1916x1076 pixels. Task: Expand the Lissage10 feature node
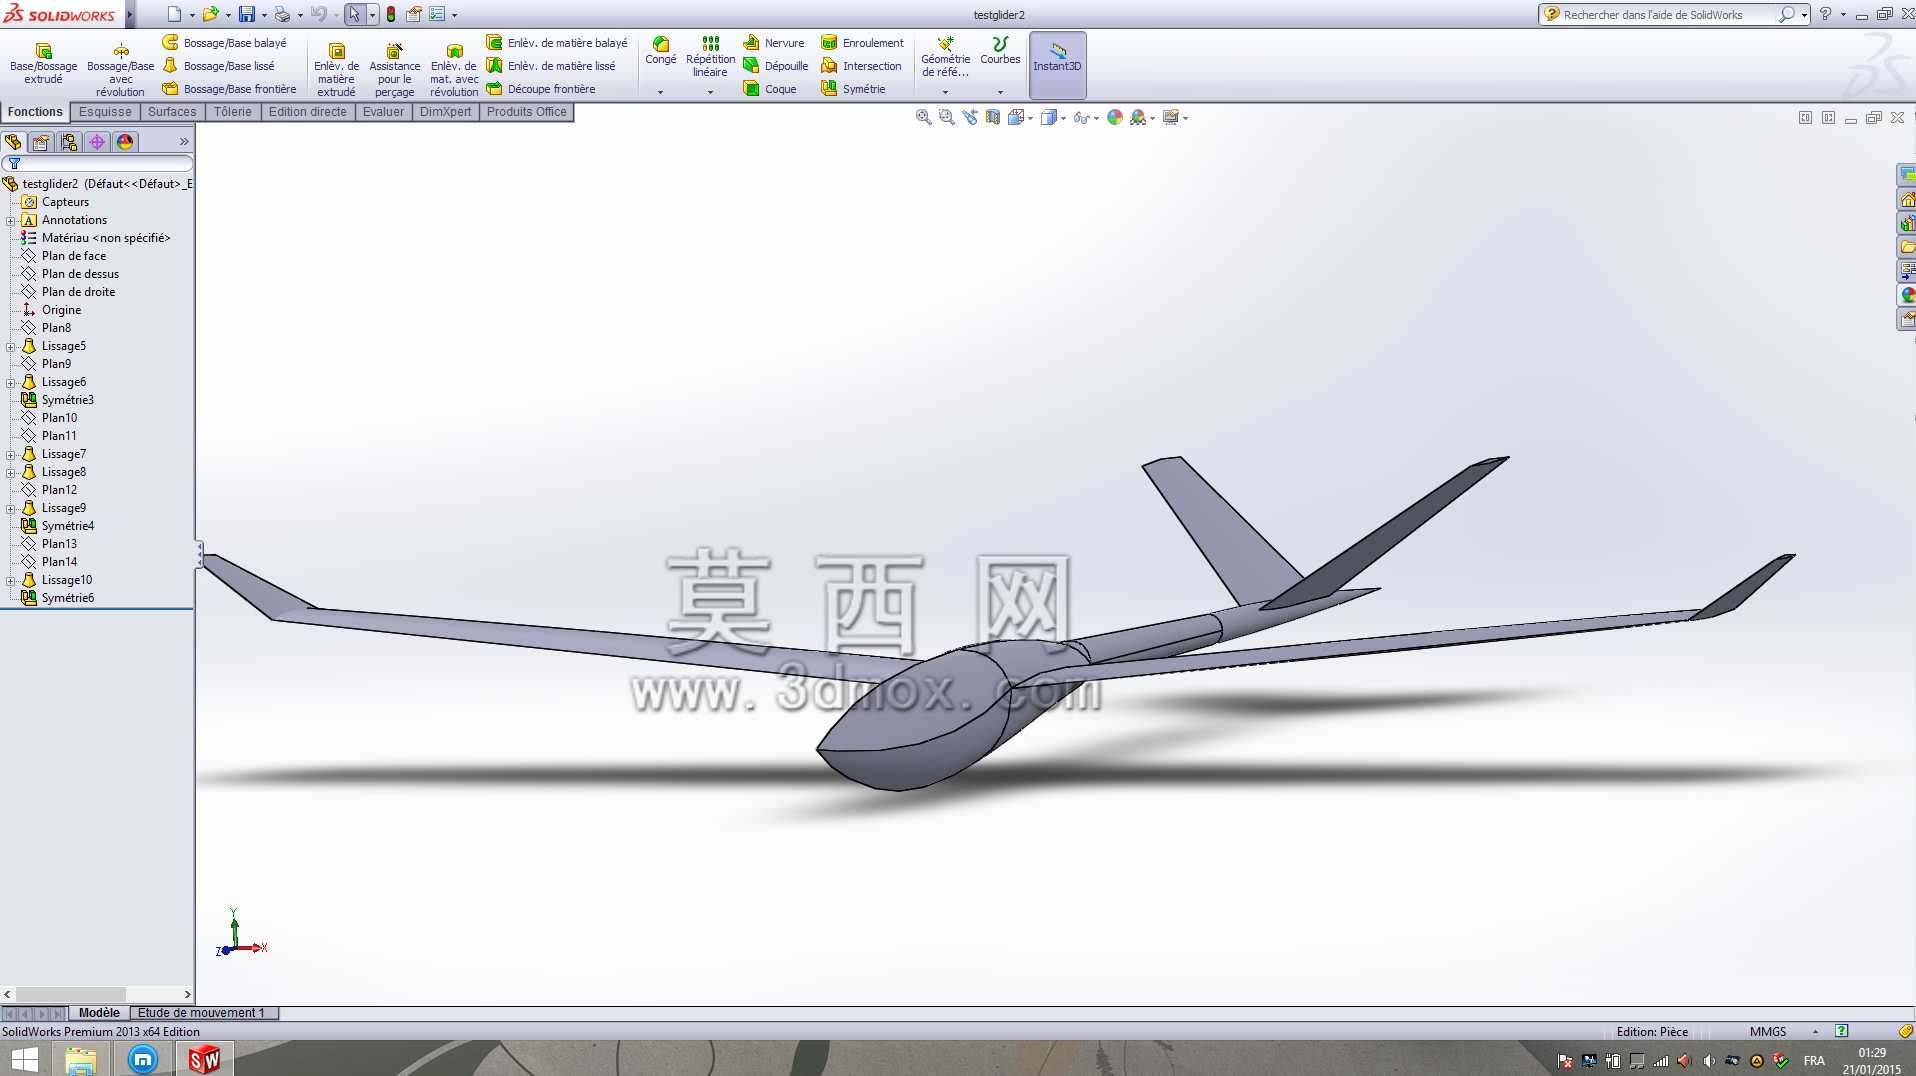tap(10, 580)
